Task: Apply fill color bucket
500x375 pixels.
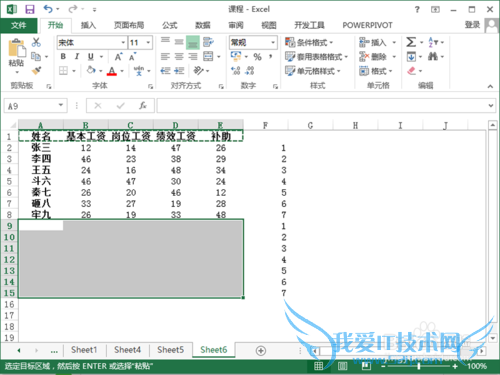Action: coord(91,70)
